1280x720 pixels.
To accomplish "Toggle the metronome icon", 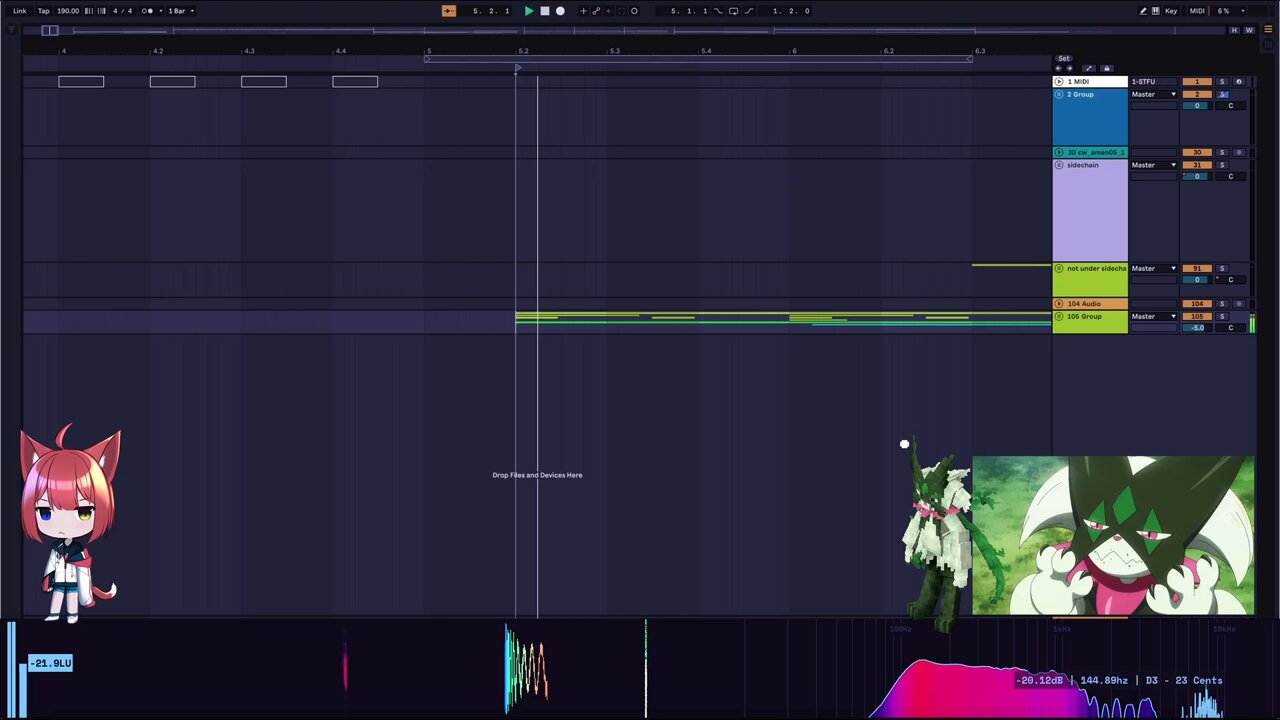I will point(147,11).
